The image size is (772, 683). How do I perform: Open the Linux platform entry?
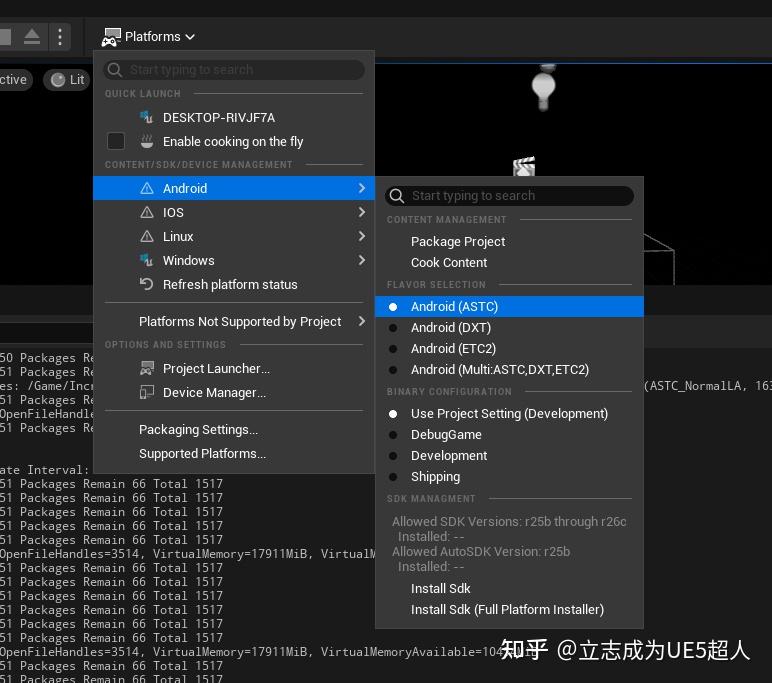234,236
